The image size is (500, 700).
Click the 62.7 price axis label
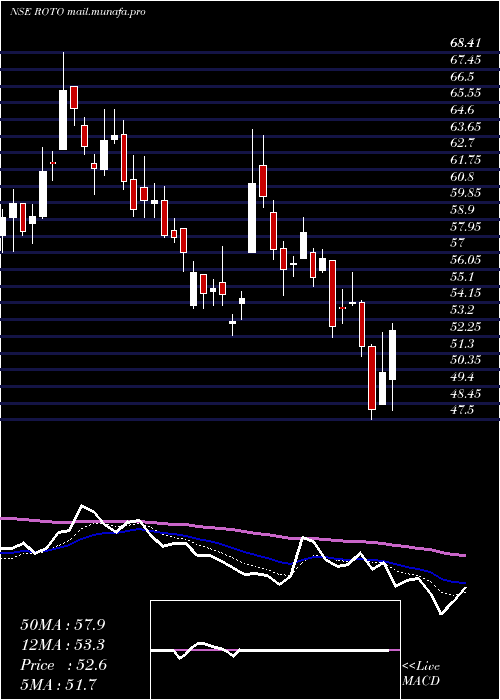pos(462,143)
